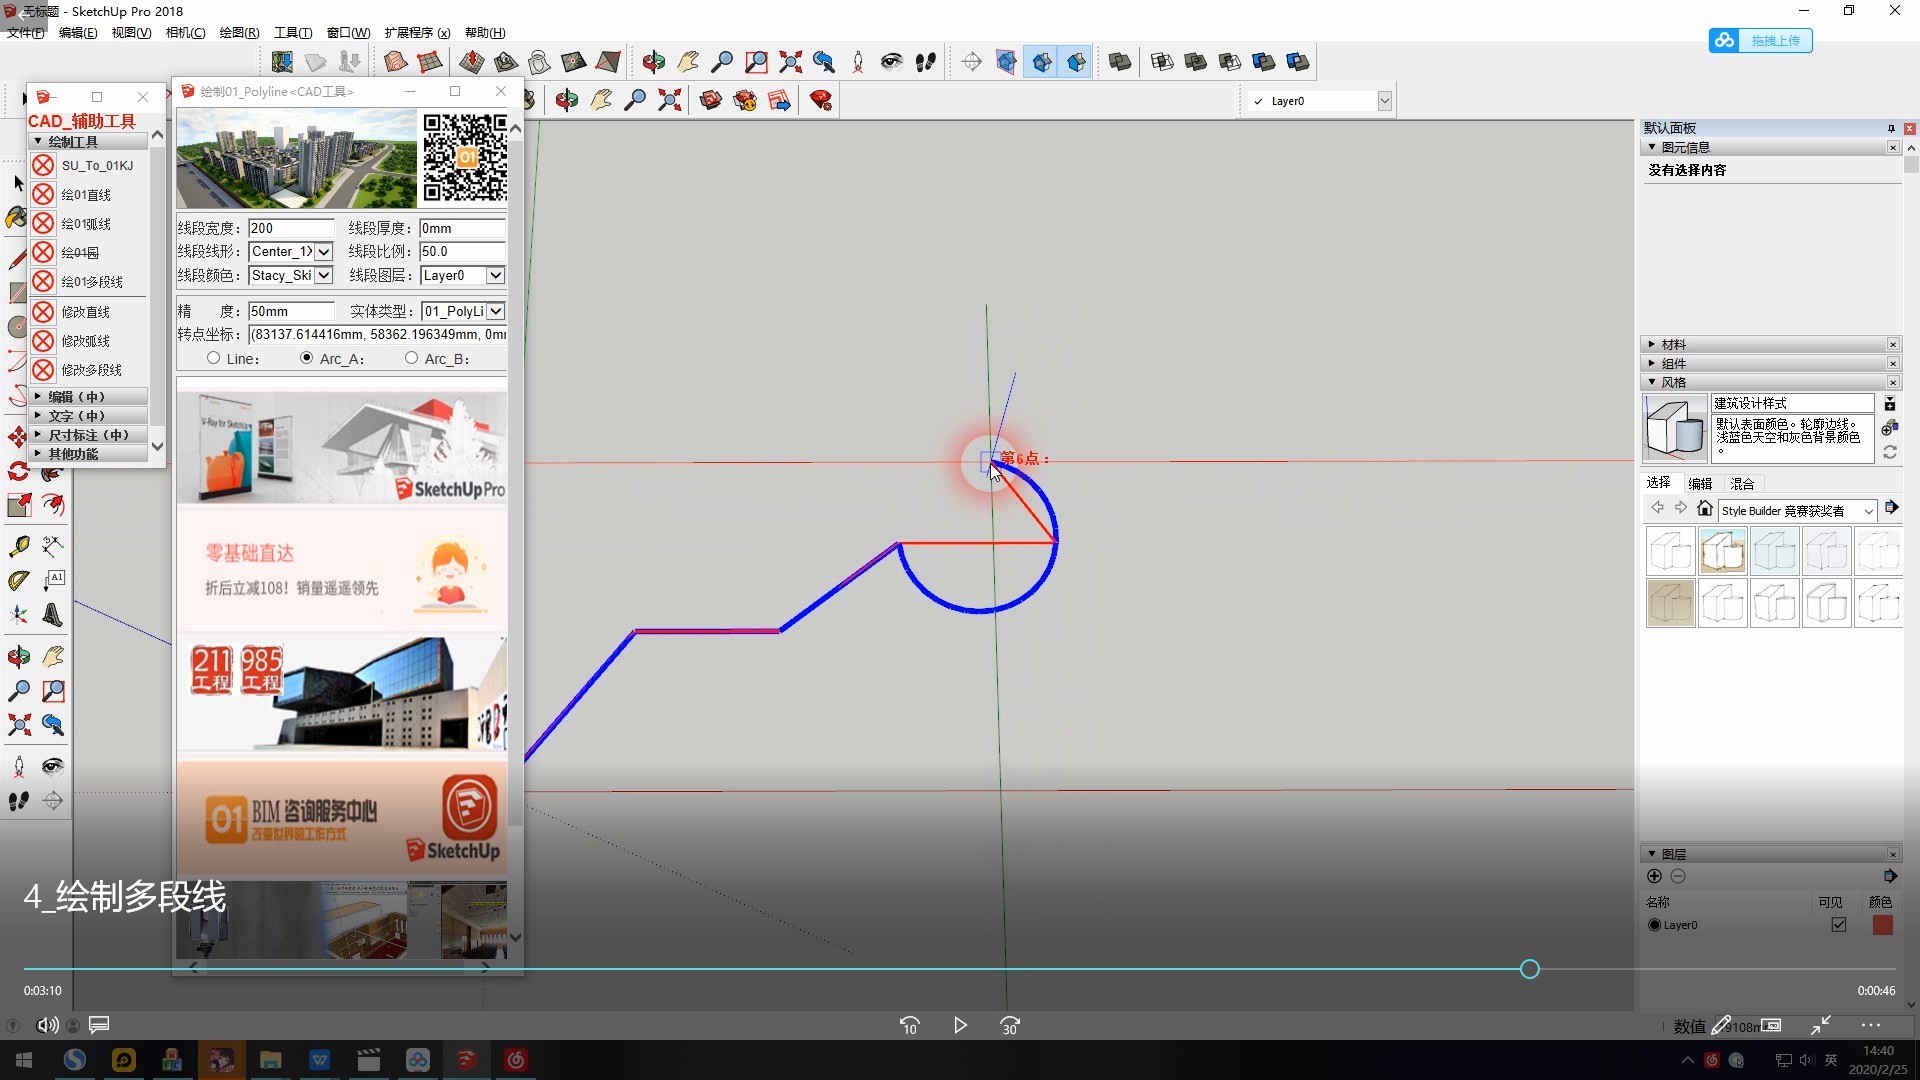Collapse the 绘制工具 section
The image size is (1920, 1080).
click(89, 141)
